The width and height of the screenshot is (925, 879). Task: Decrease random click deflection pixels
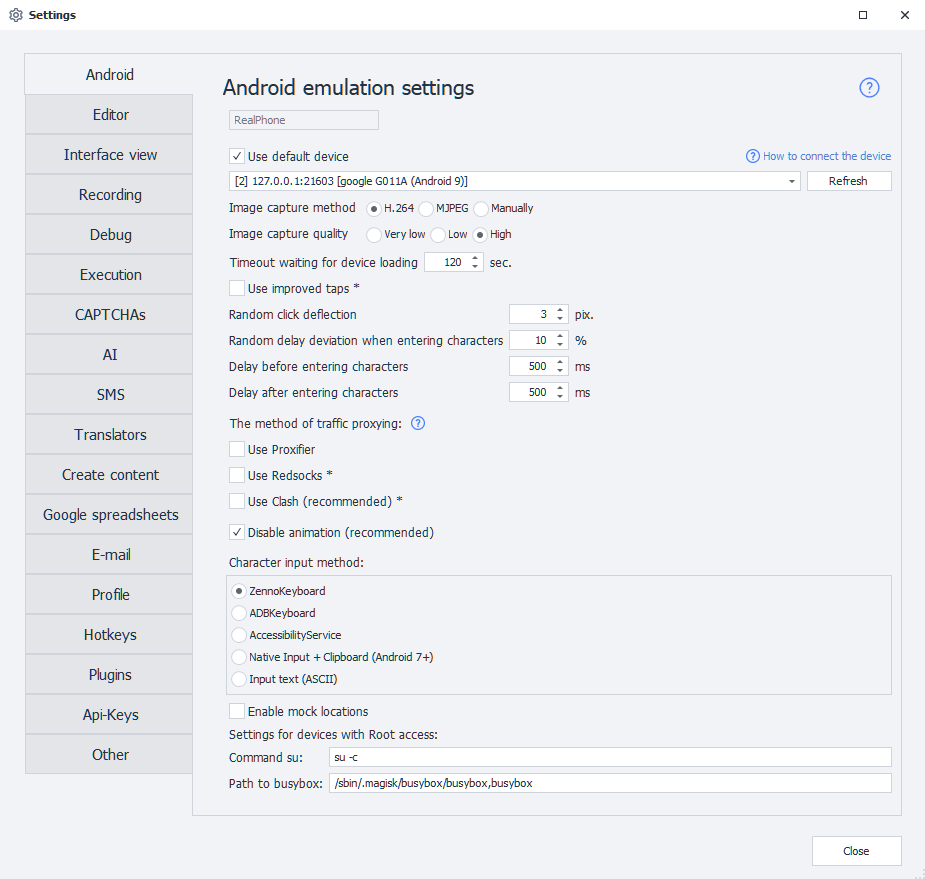click(x=560, y=319)
